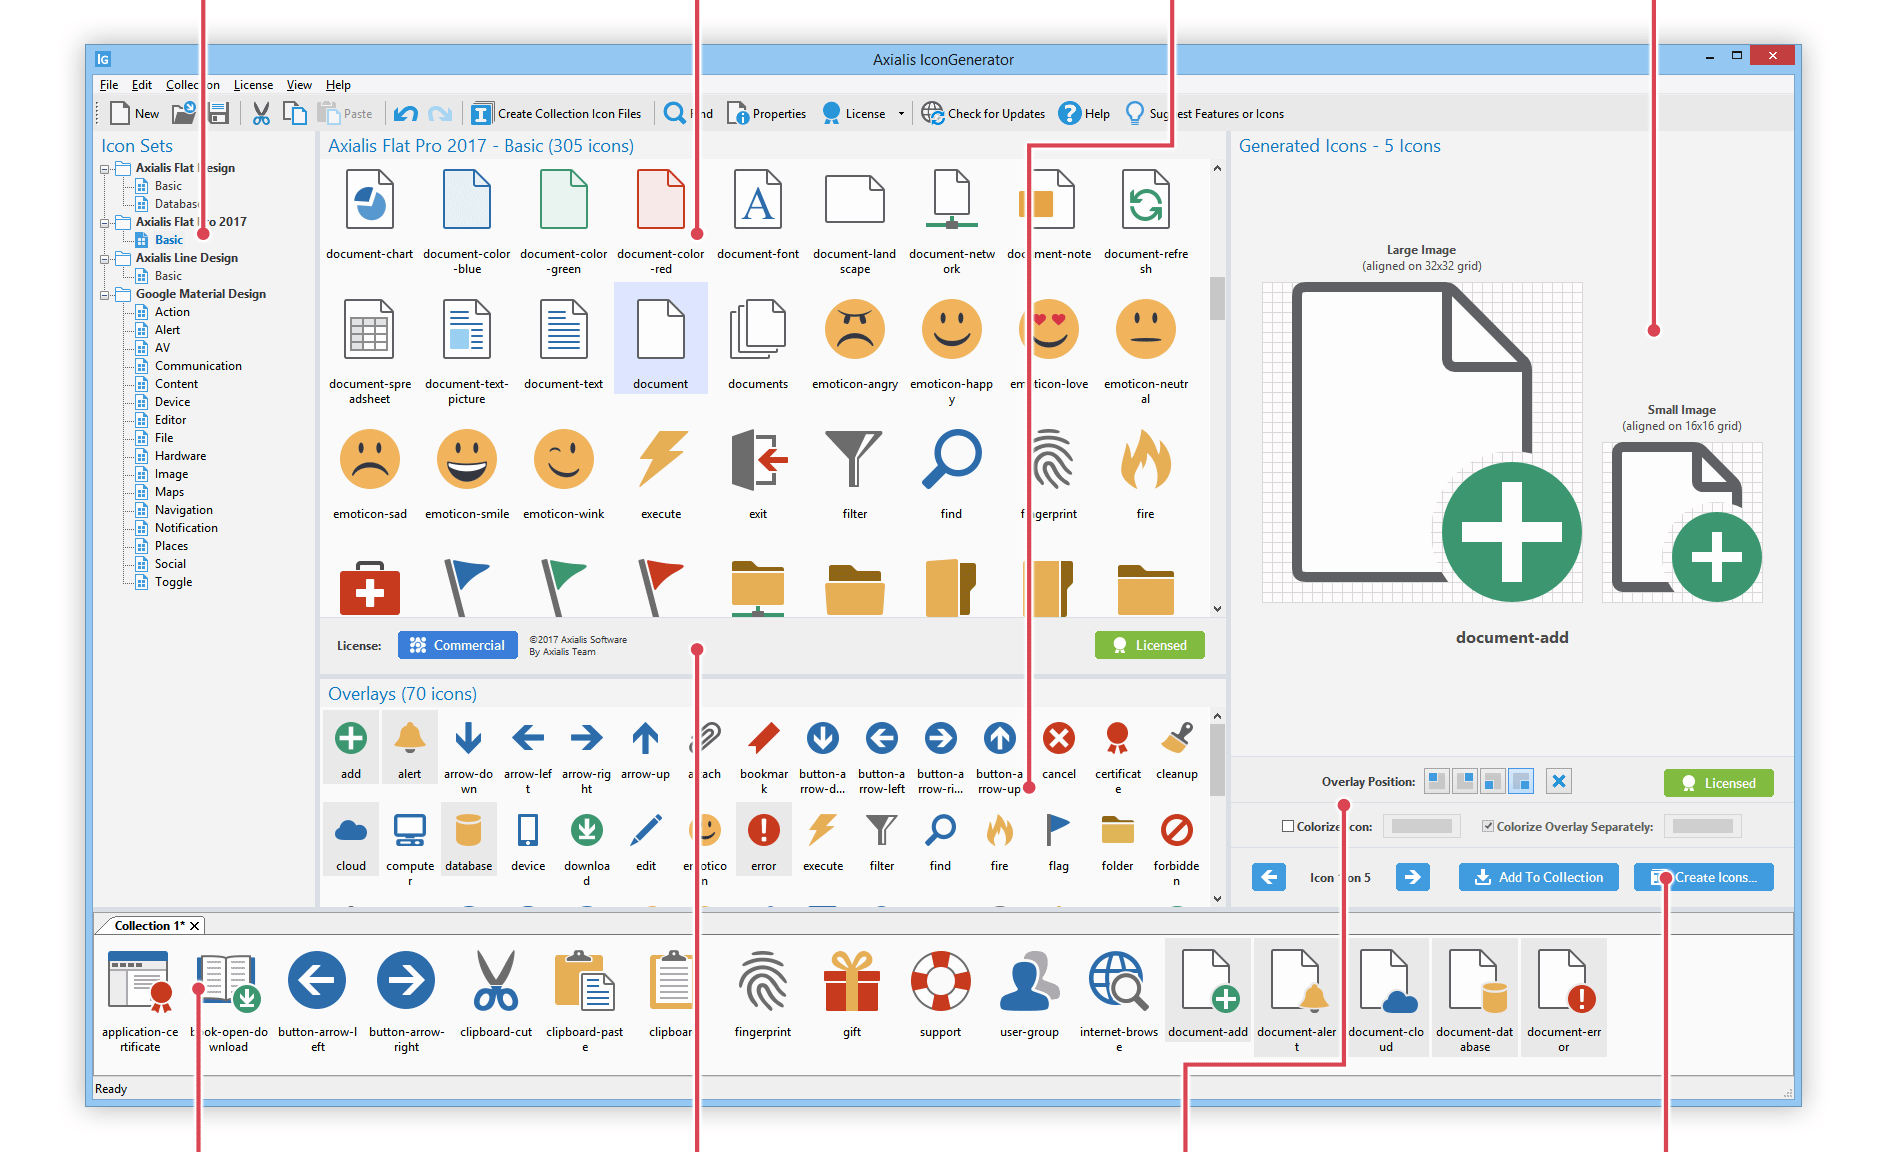Viewport: 1887px width, 1152px height.
Task: Add the current icon to the collection
Action: click(1538, 877)
